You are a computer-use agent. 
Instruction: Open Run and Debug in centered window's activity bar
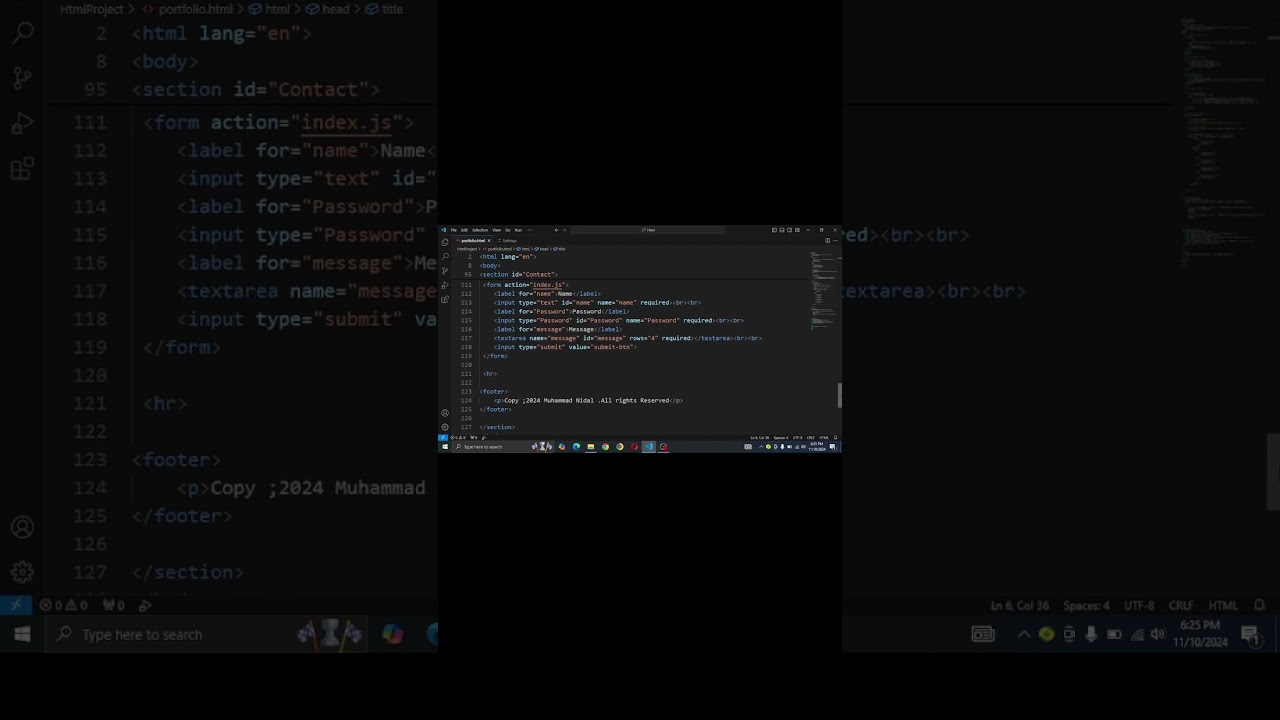pos(445,285)
